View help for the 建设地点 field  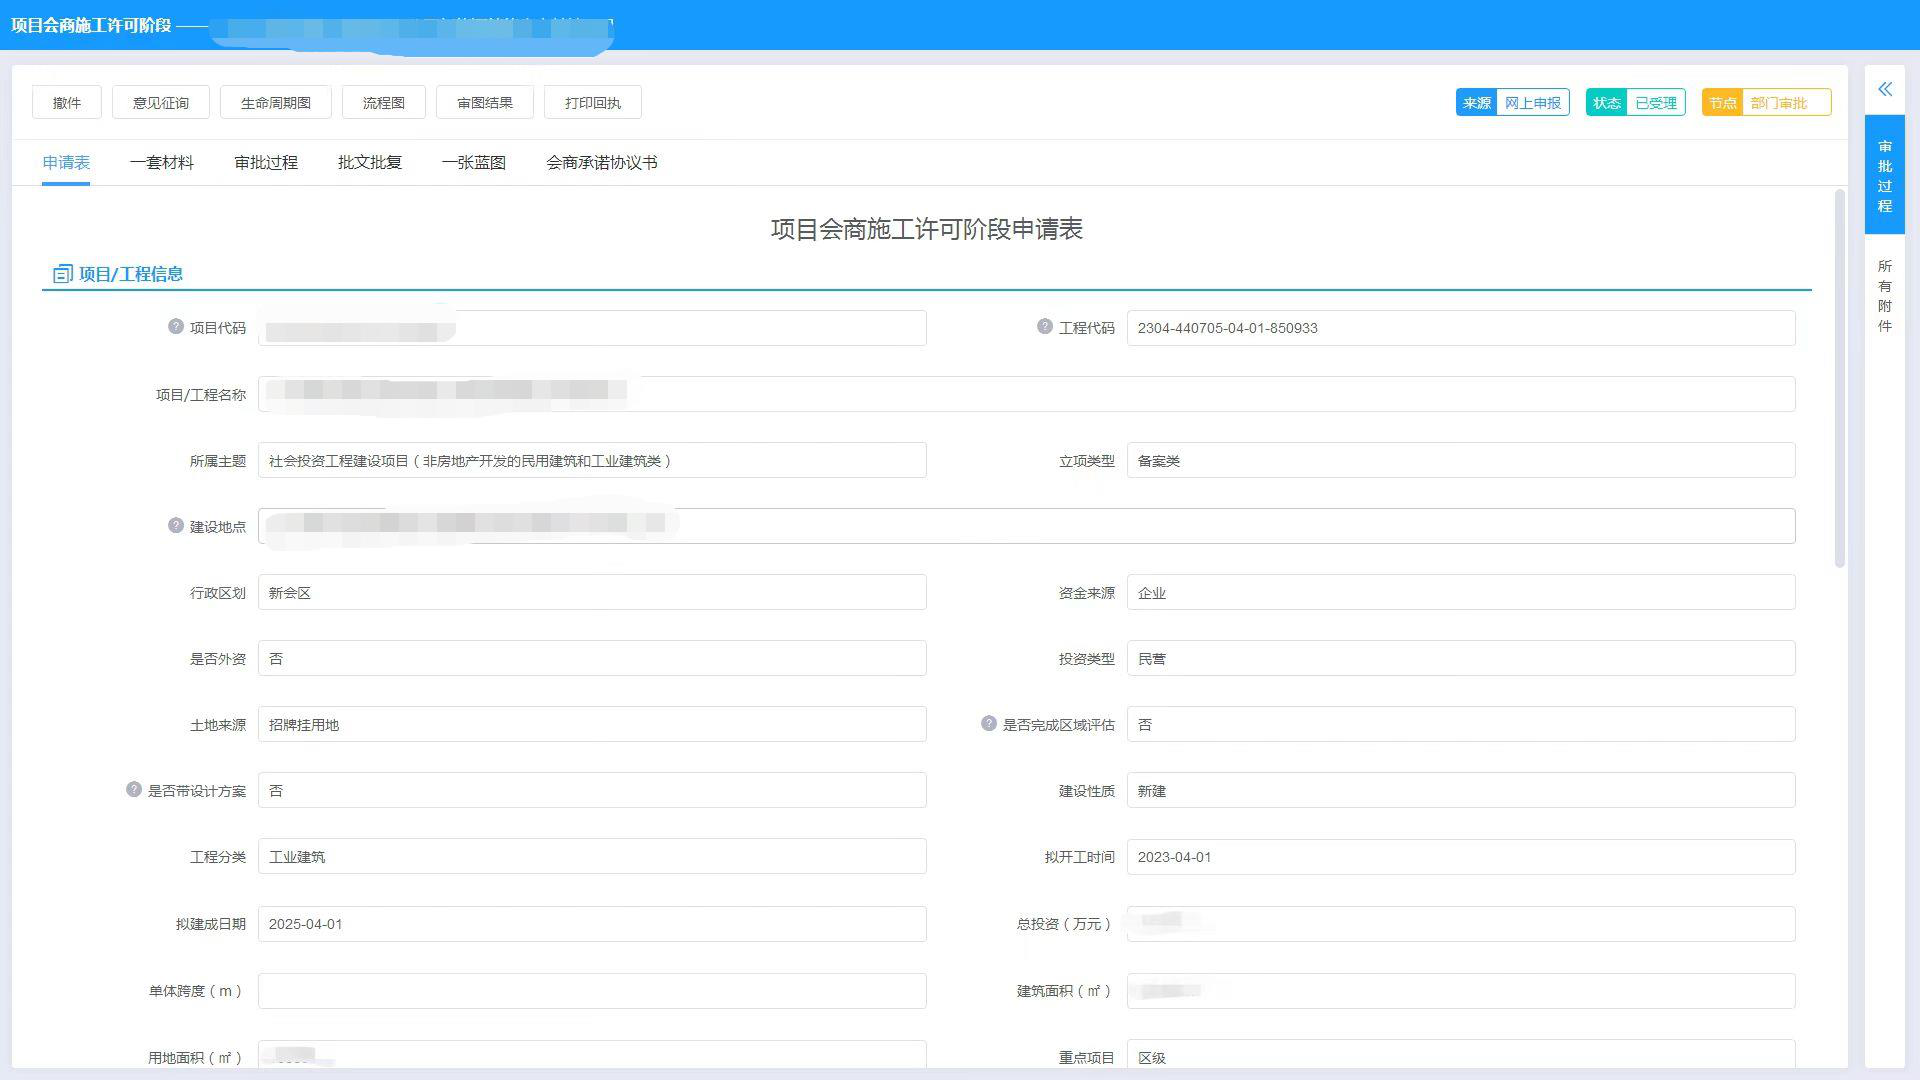[x=174, y=525]
